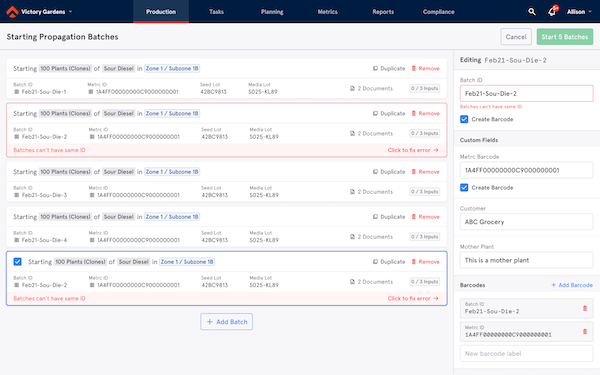Click 0 / 3 Inputs for batch Feb21-Sou-Die-3

pyautogui.click(x=424, y=192)
